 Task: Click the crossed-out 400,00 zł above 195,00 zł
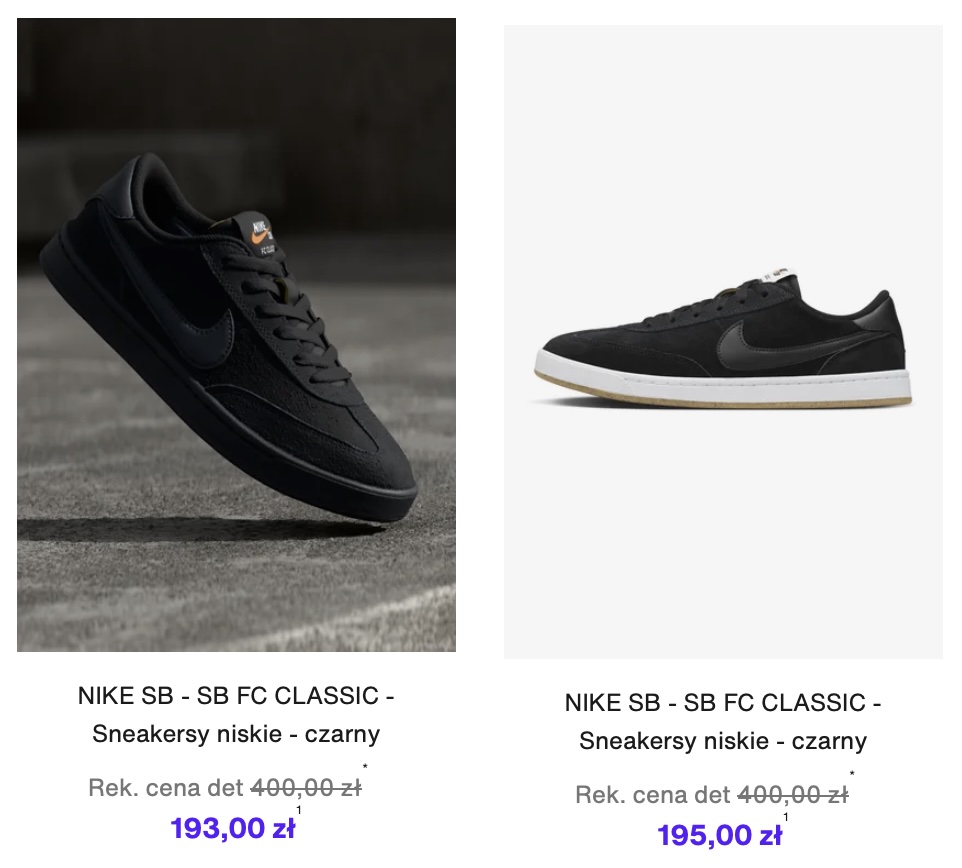(x=792, y=795)
